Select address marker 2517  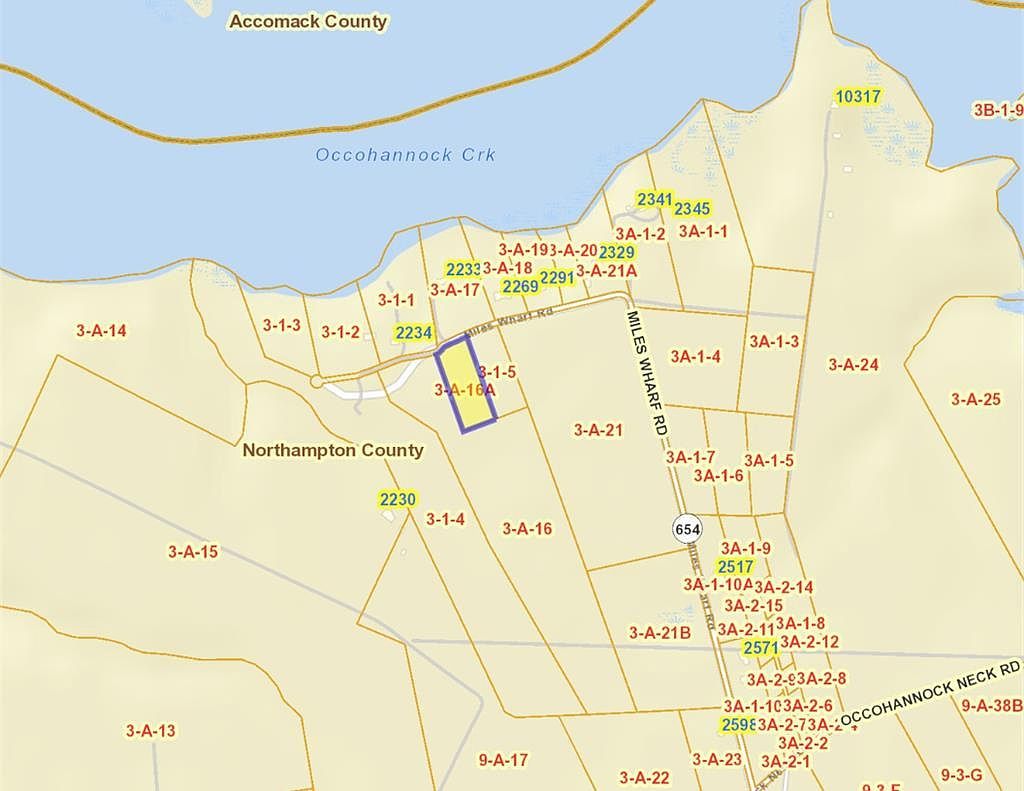pyautogui.click(x=735, y=567)
